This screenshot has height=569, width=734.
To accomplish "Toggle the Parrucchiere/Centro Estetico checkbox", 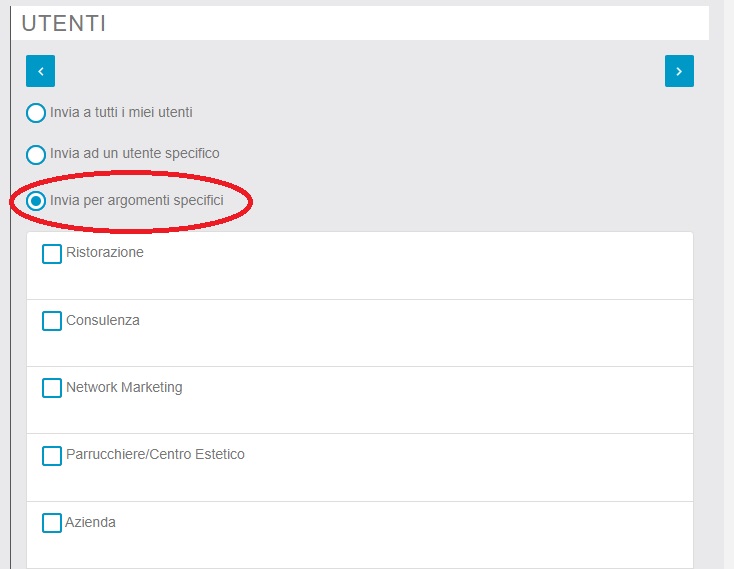I will pos(52,455).
